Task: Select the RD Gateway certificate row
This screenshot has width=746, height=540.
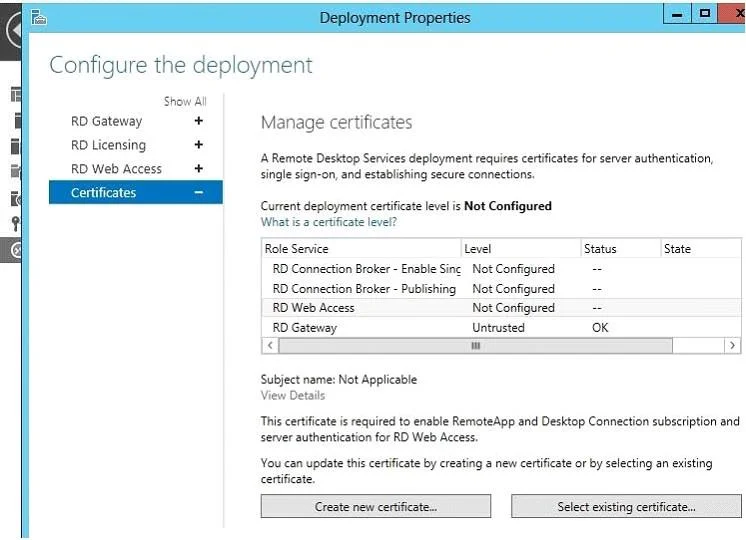Action: pyautogui.click(x=501, y=327)
